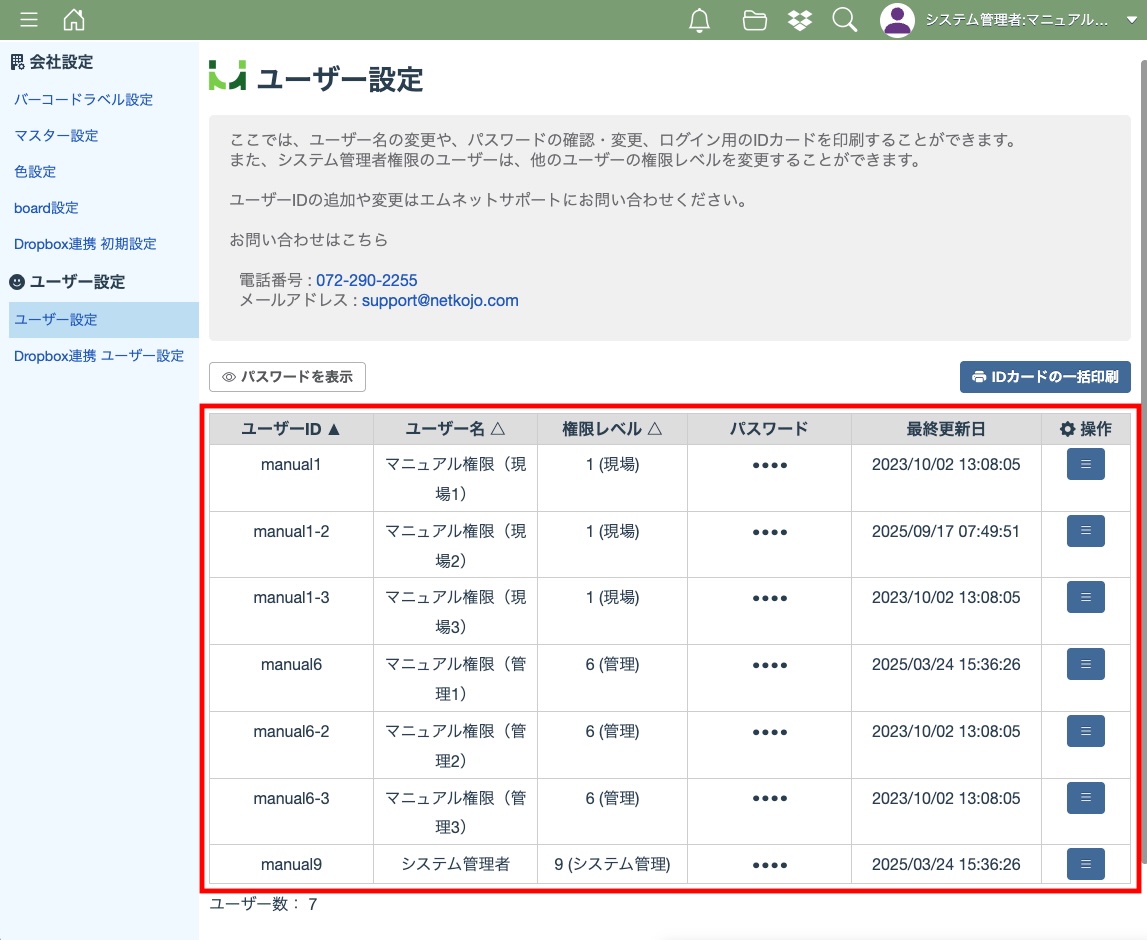Screen dimensions: 1147x940
Task: Go to home via house icon
Action: (x=74, y=20)
